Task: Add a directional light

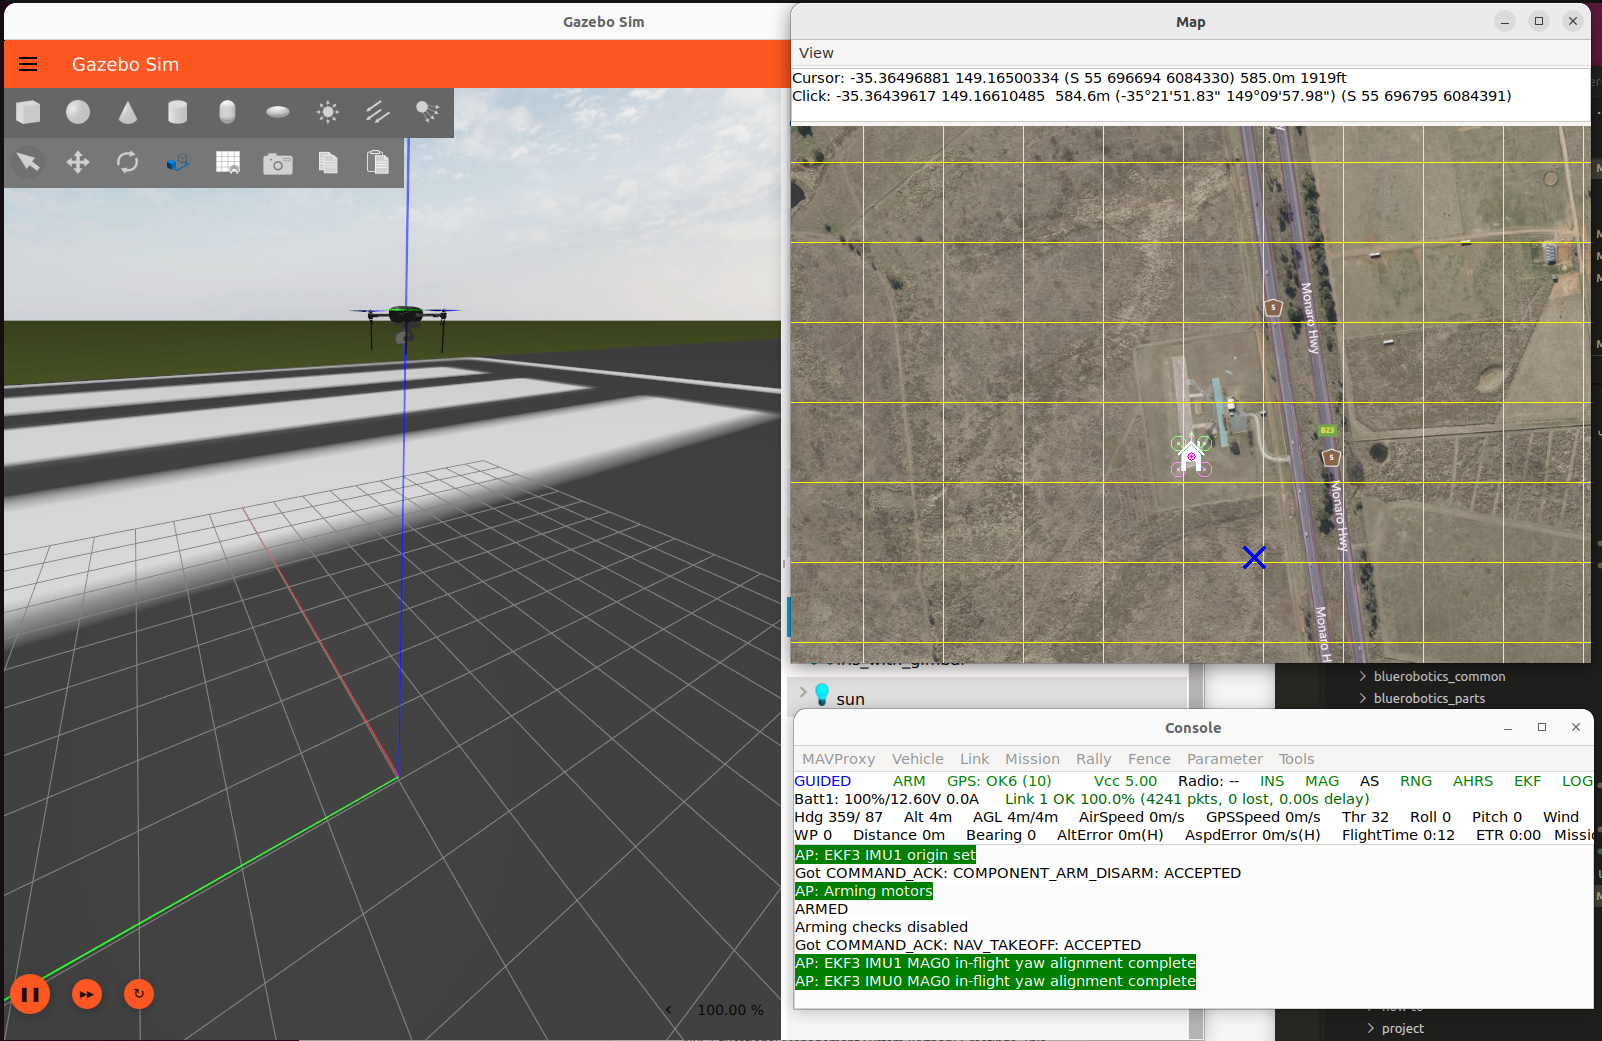Action: 378,112
